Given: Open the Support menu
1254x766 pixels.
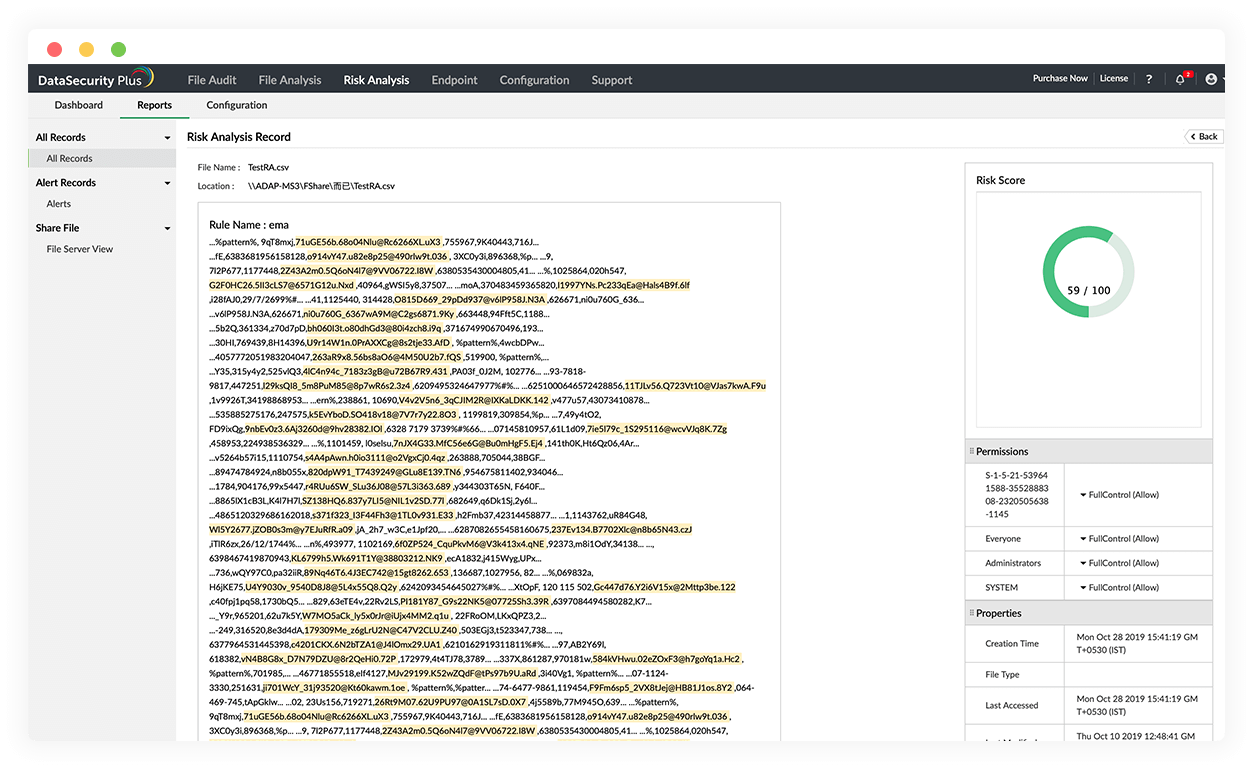Looking at the screenshot, I should pos(611,80).
